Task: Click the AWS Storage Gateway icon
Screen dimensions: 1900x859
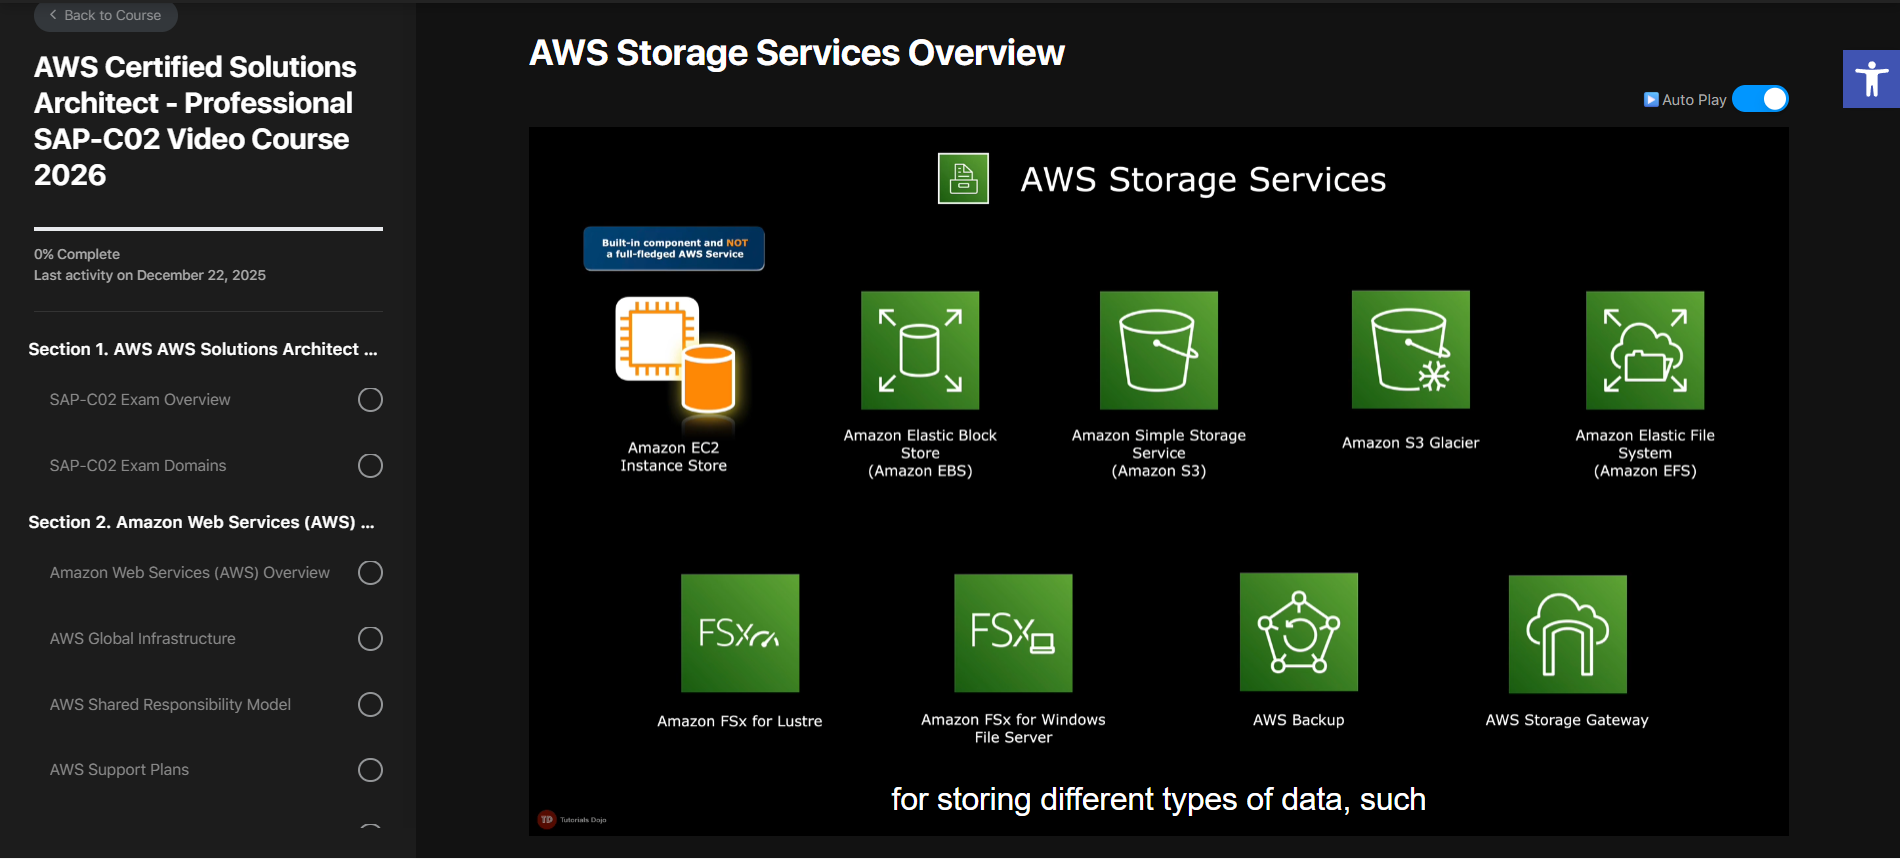Action: pyautogui.click(x=1567, y=634)
